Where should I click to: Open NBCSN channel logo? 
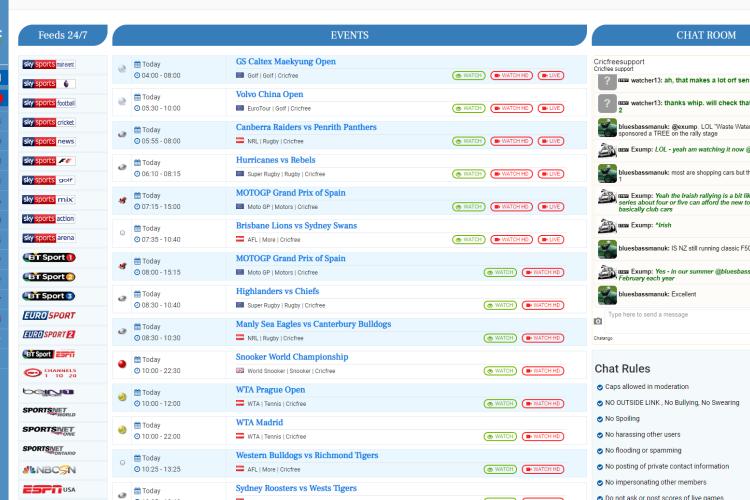point(49,470)
